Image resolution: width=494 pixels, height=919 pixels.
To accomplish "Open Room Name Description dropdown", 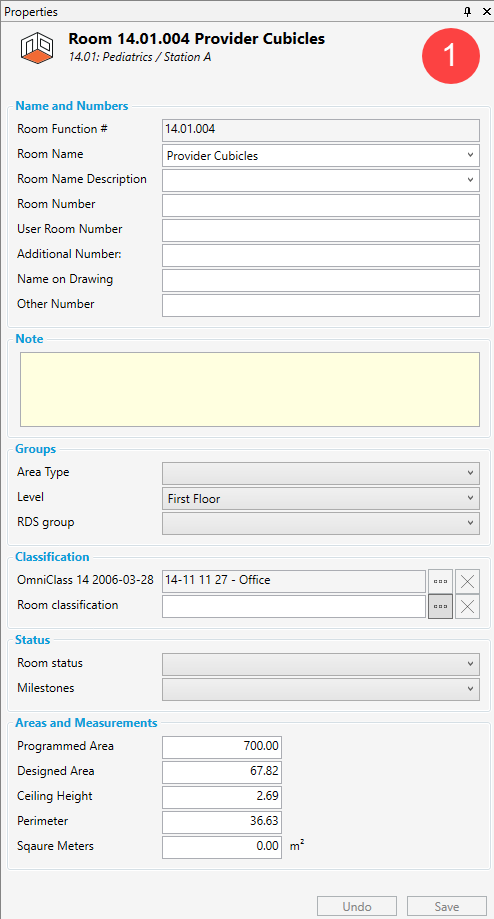I will click(x=321, y=180).
